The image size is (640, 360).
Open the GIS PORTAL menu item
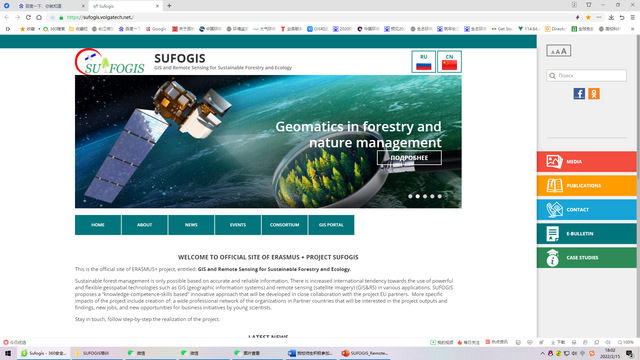coord(331,225)
